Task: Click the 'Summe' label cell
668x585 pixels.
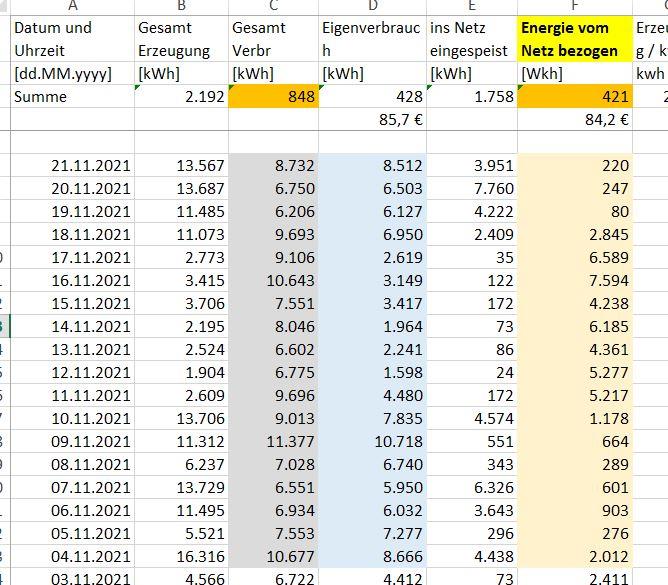Action: coord(72,96)
